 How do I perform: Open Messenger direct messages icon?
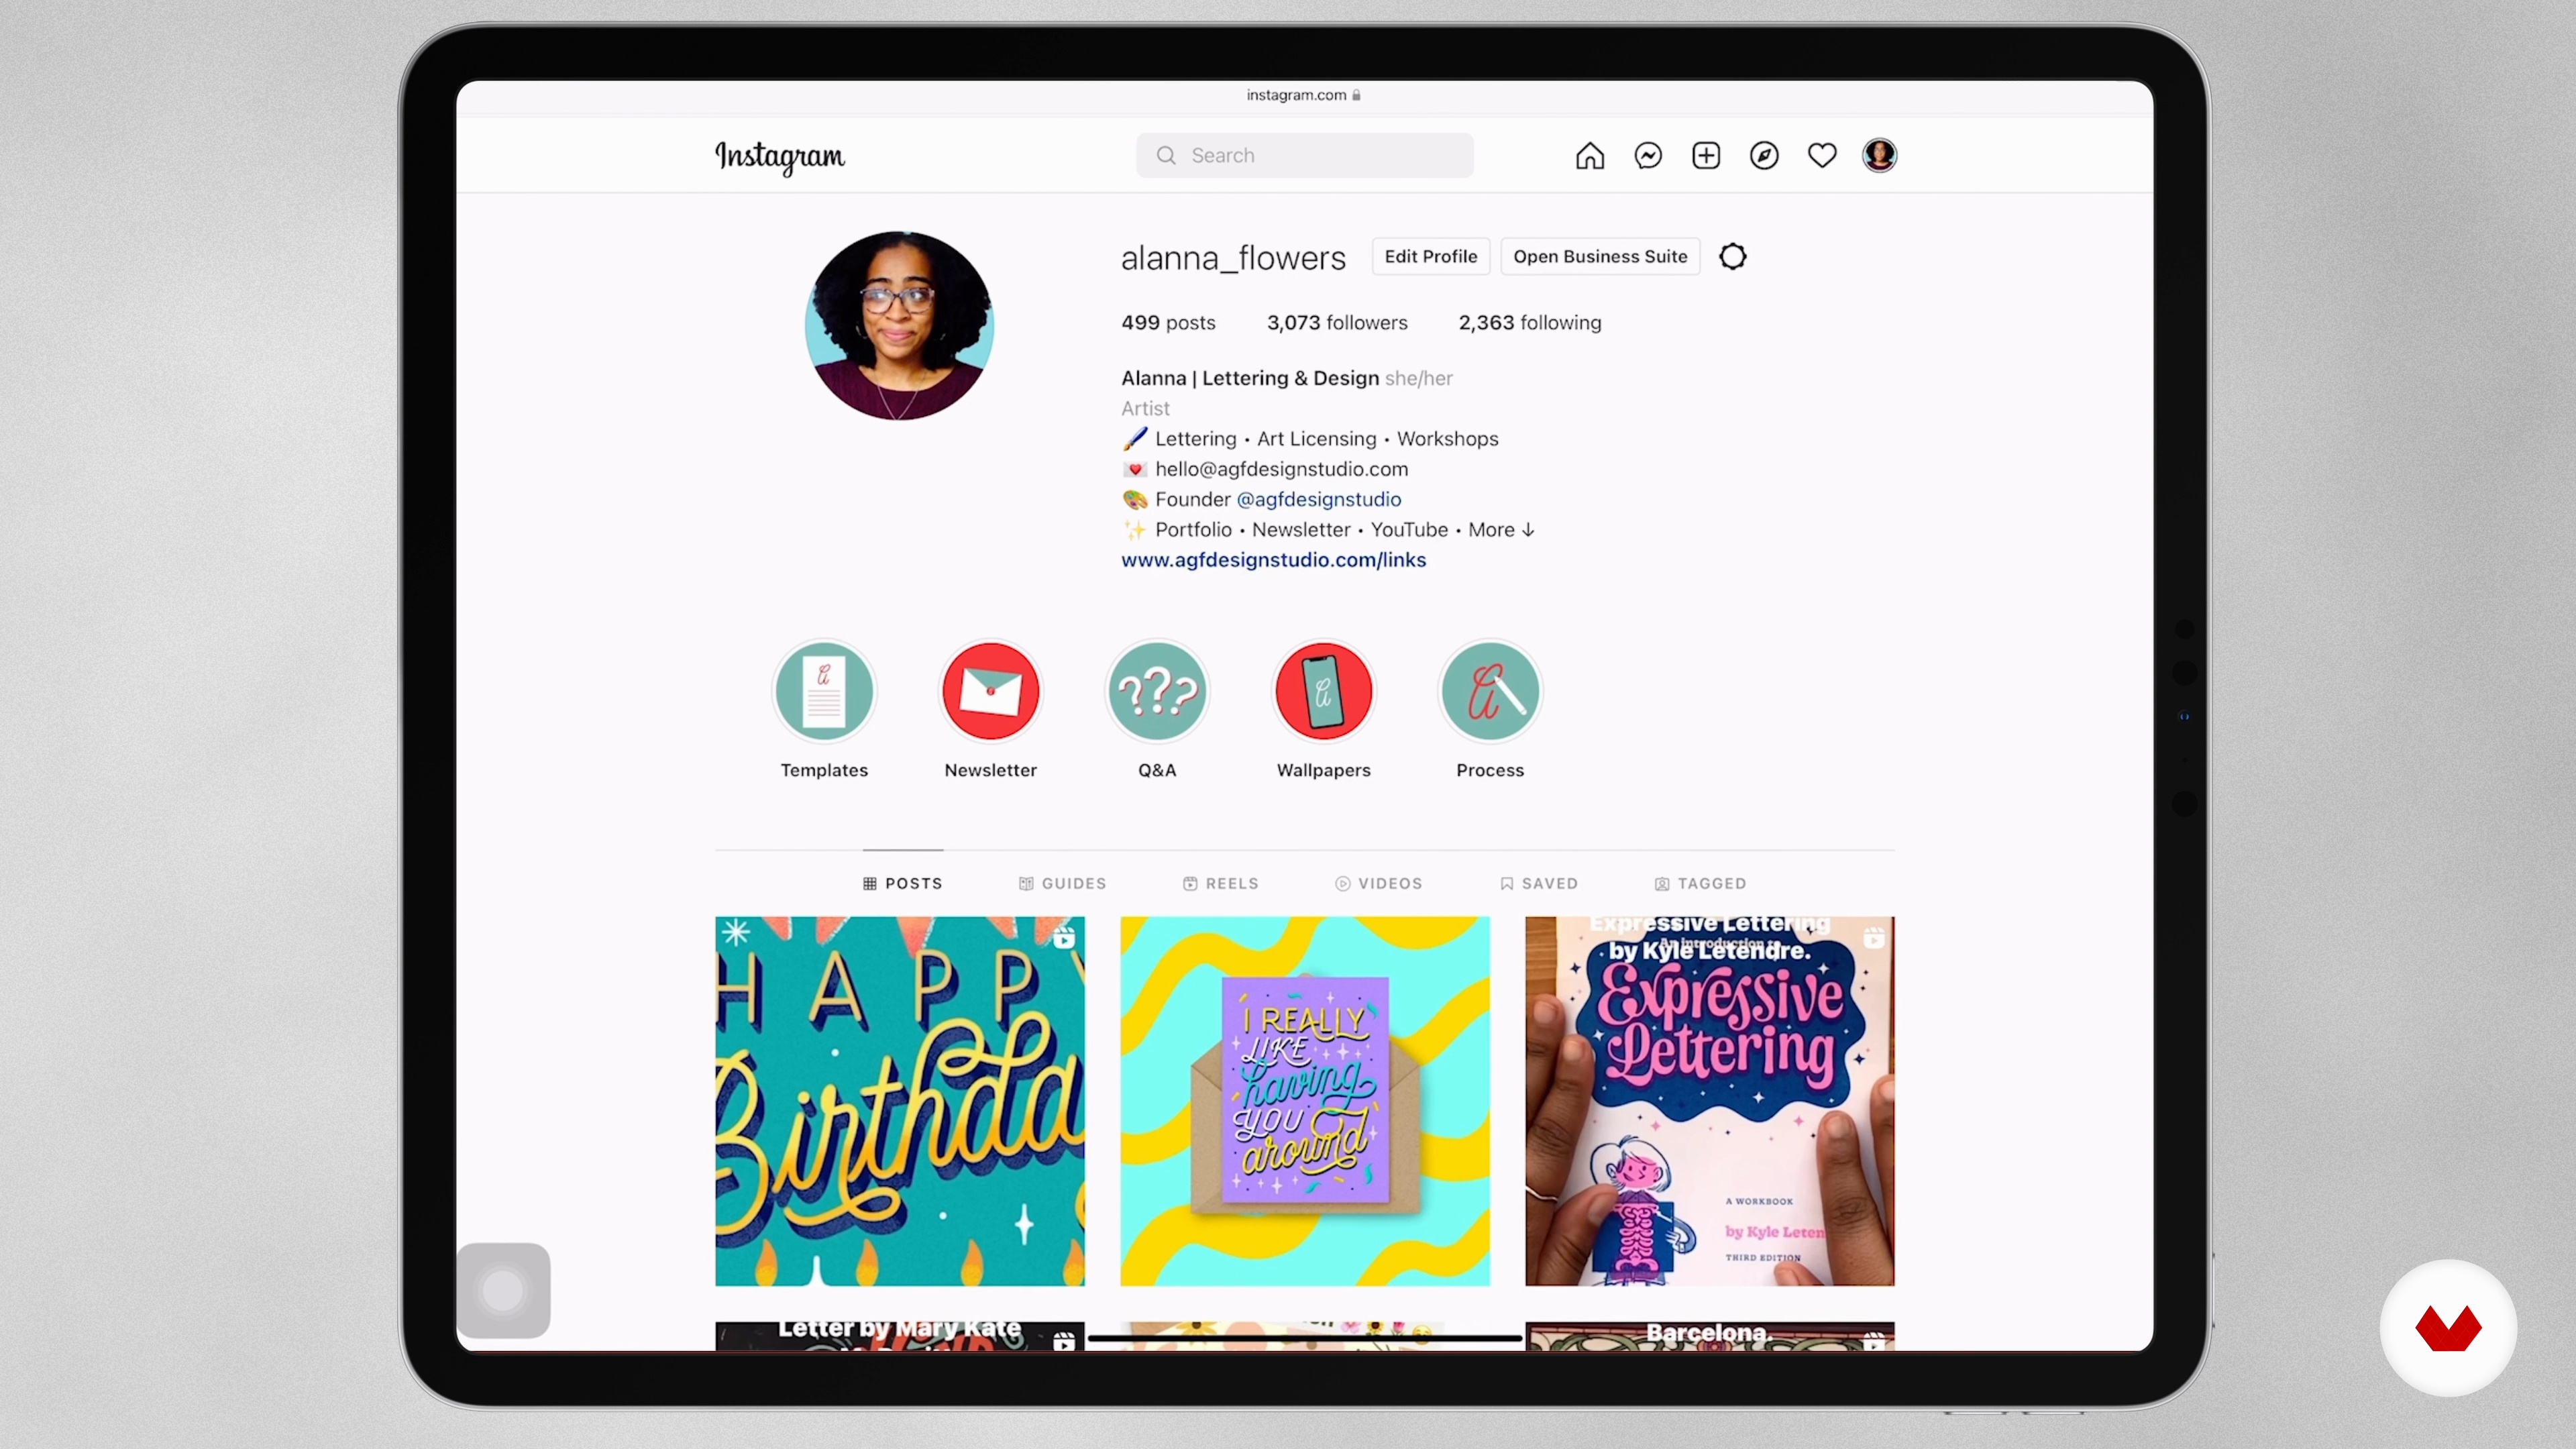pos(1648,156)
